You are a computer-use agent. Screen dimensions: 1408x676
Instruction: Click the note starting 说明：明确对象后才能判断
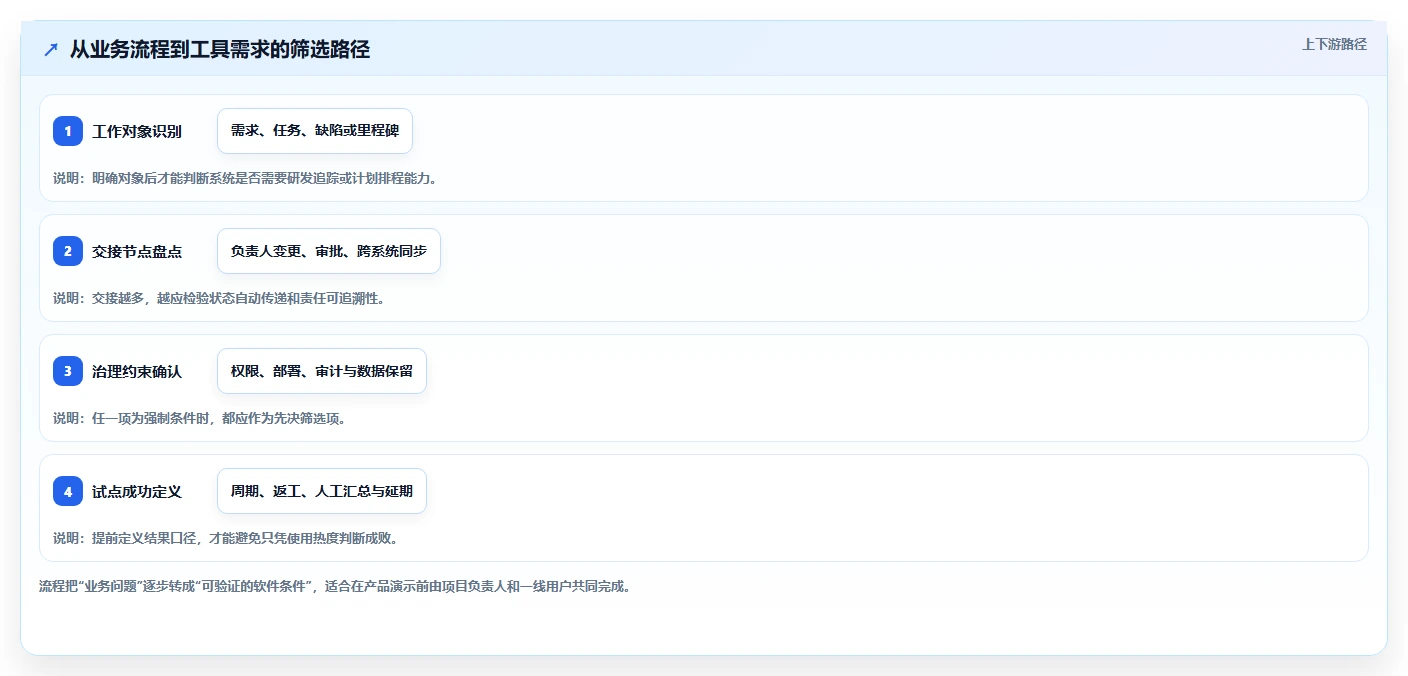coord(246,178)
